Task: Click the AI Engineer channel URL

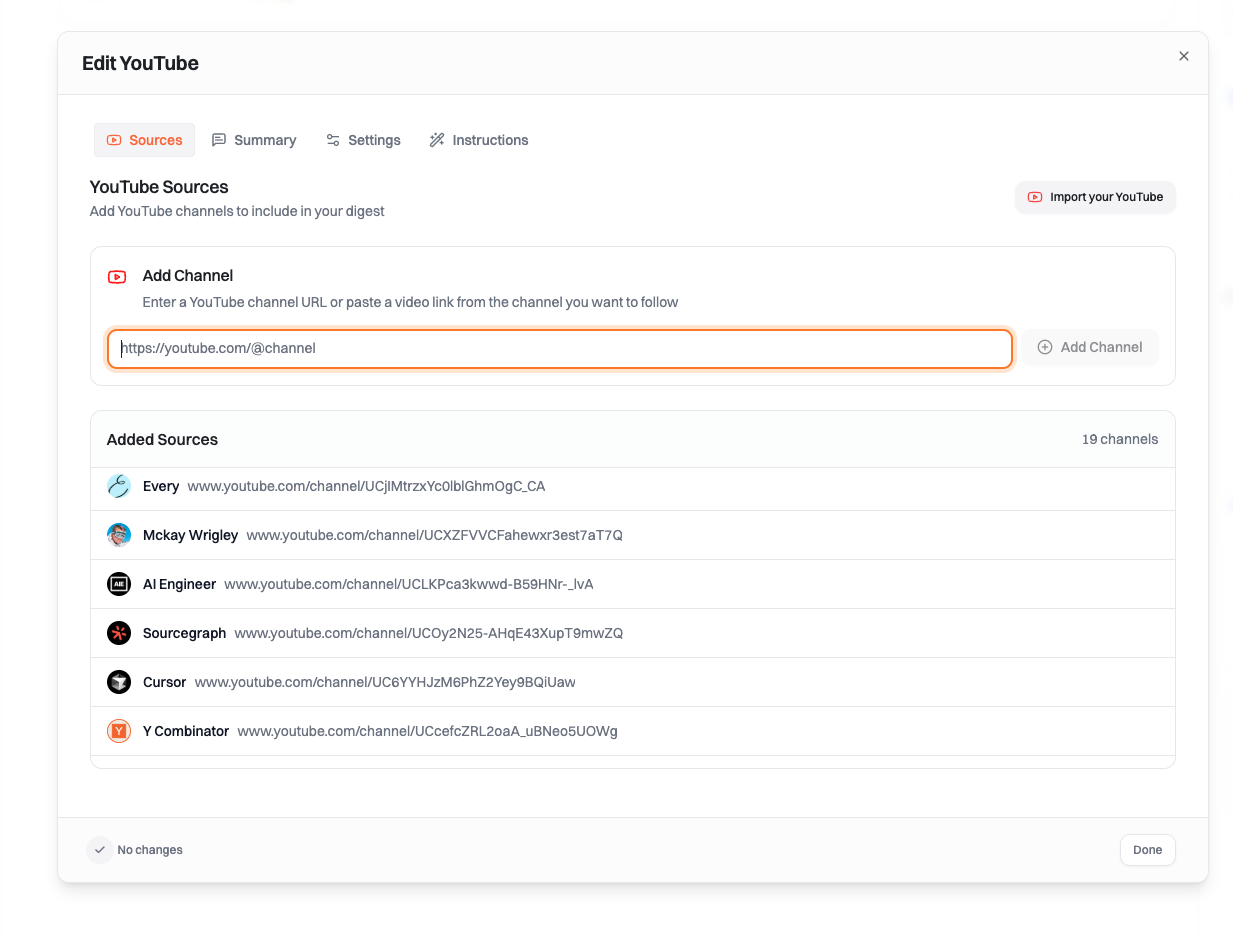Action: pos(409,584)
